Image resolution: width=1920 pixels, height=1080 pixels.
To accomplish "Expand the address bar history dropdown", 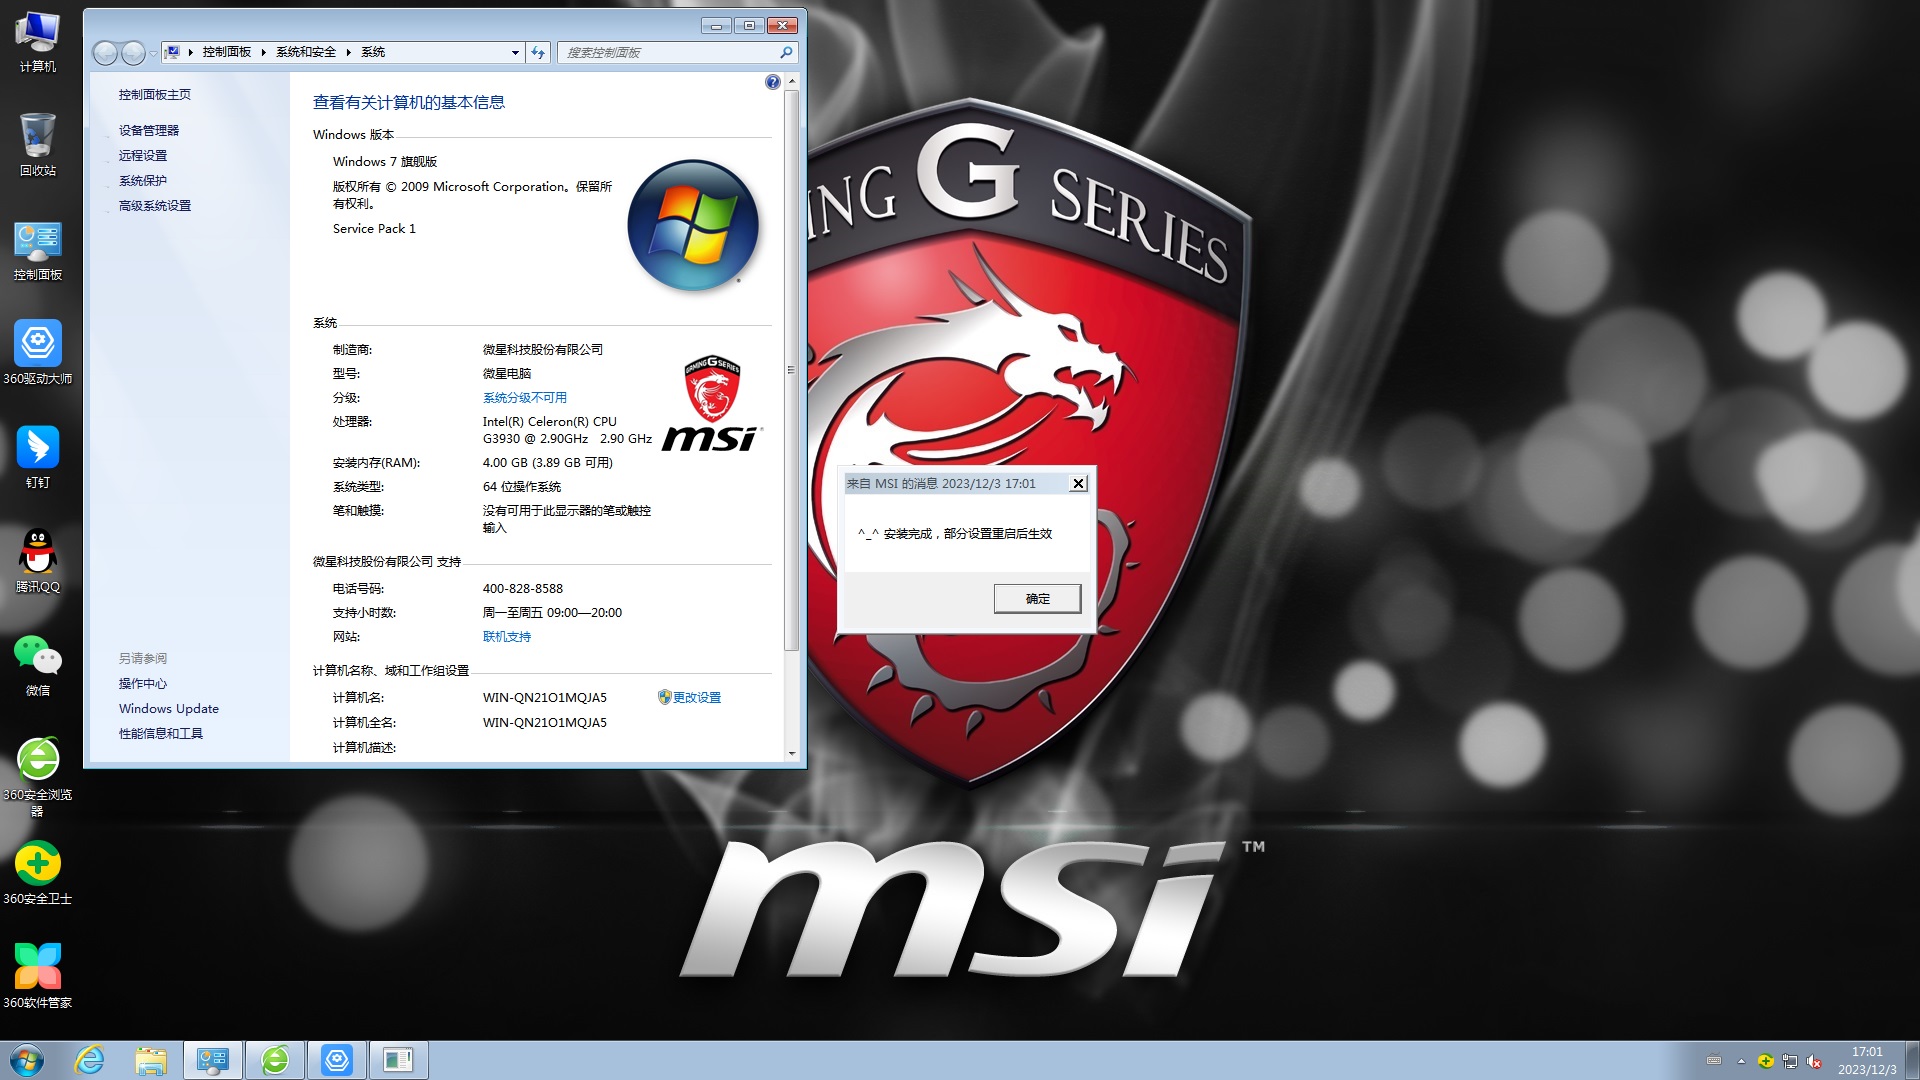I will [515, 52].
